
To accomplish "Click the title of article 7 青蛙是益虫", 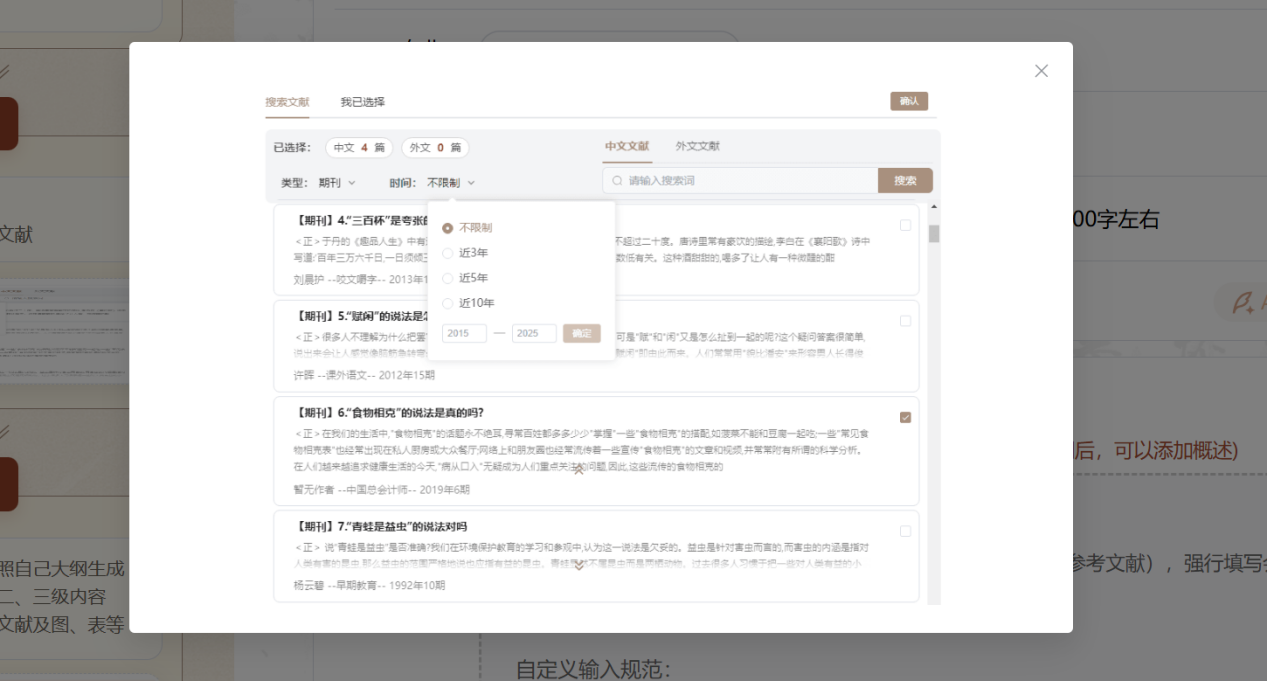I will click(382, 527).
